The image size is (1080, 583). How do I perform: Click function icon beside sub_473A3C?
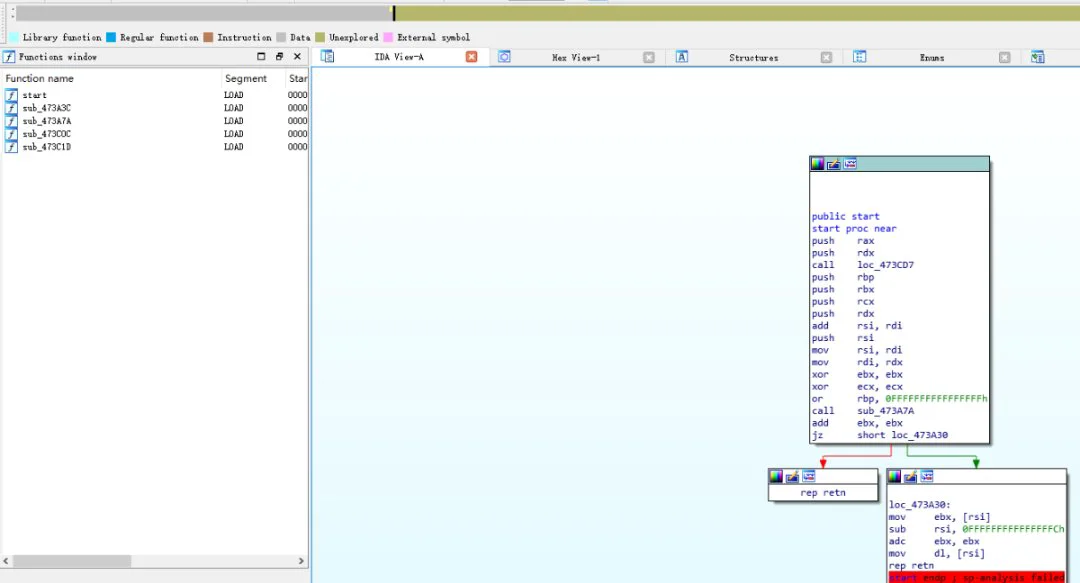click(x=11, y=108)
